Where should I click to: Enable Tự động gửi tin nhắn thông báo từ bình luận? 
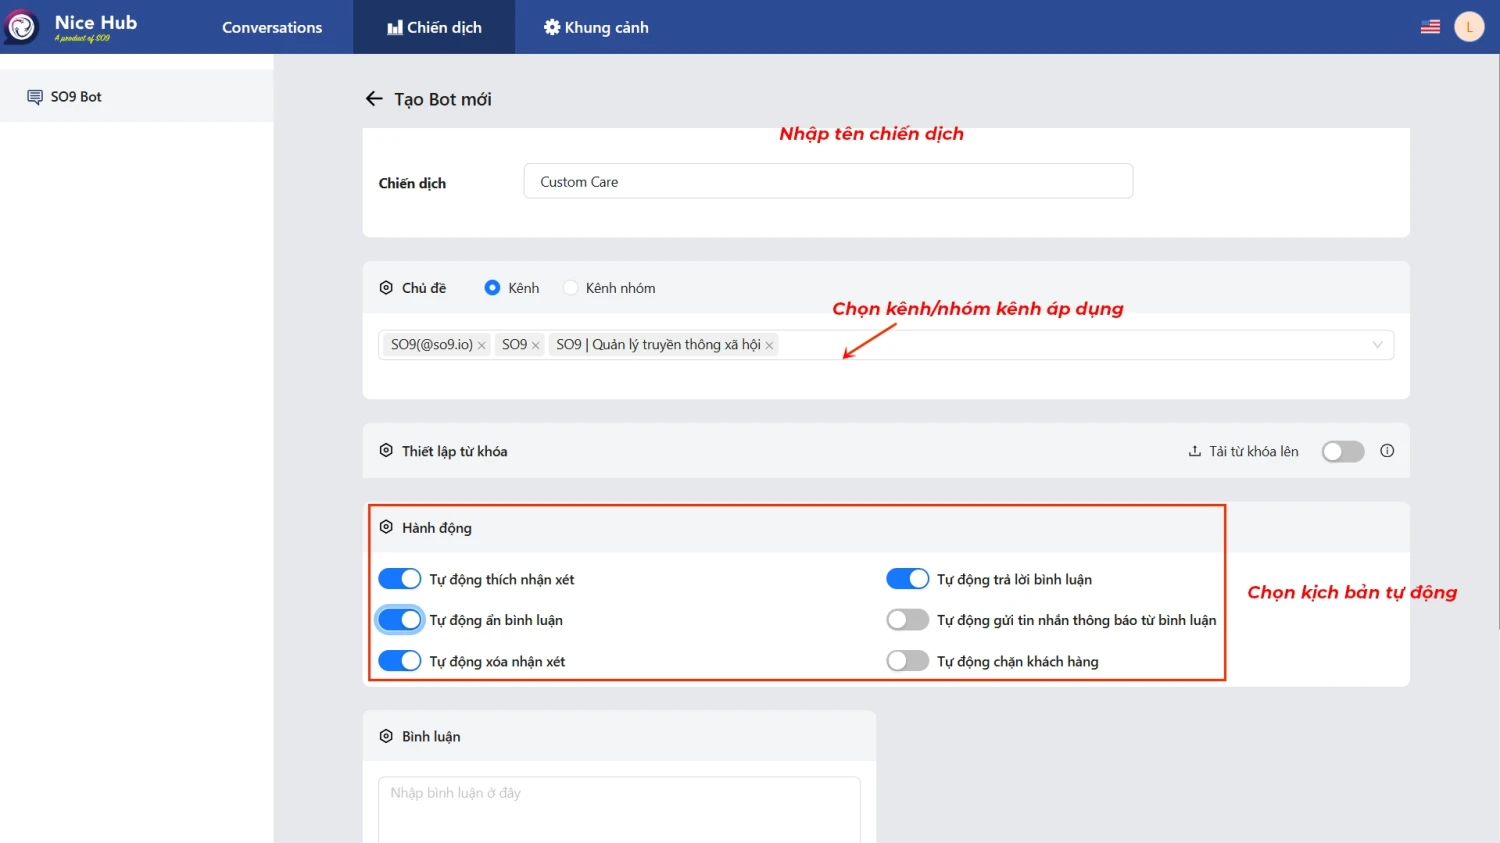pos(908,620)
